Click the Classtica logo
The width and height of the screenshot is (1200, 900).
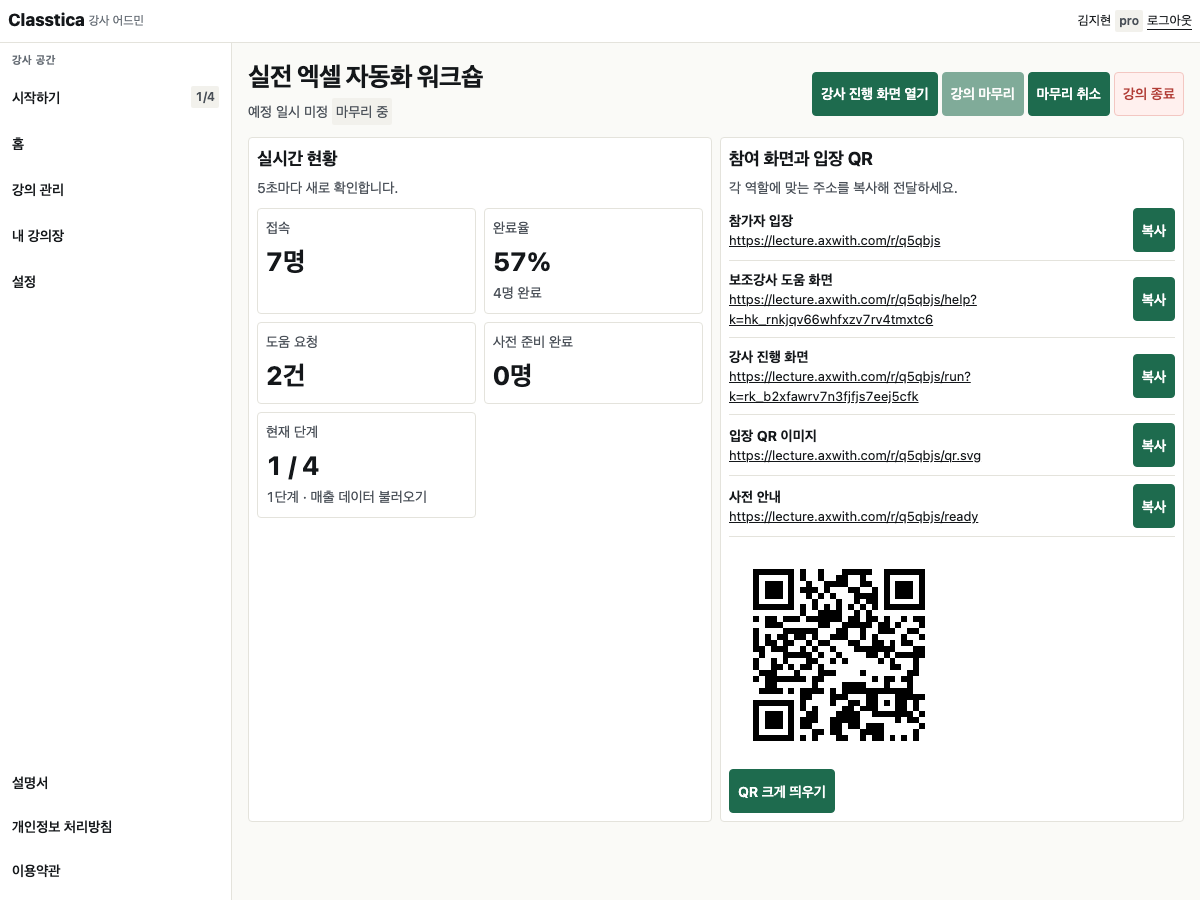46,20
